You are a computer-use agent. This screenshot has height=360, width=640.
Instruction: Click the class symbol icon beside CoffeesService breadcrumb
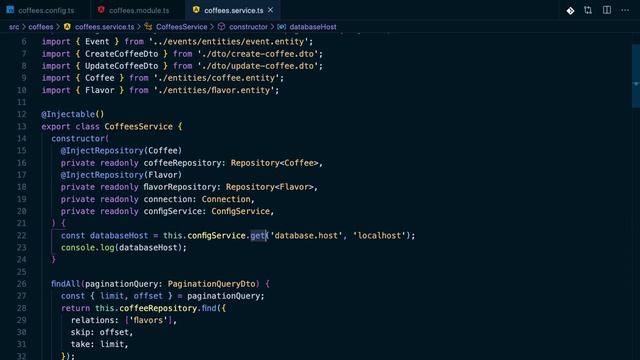coord(148,27)
